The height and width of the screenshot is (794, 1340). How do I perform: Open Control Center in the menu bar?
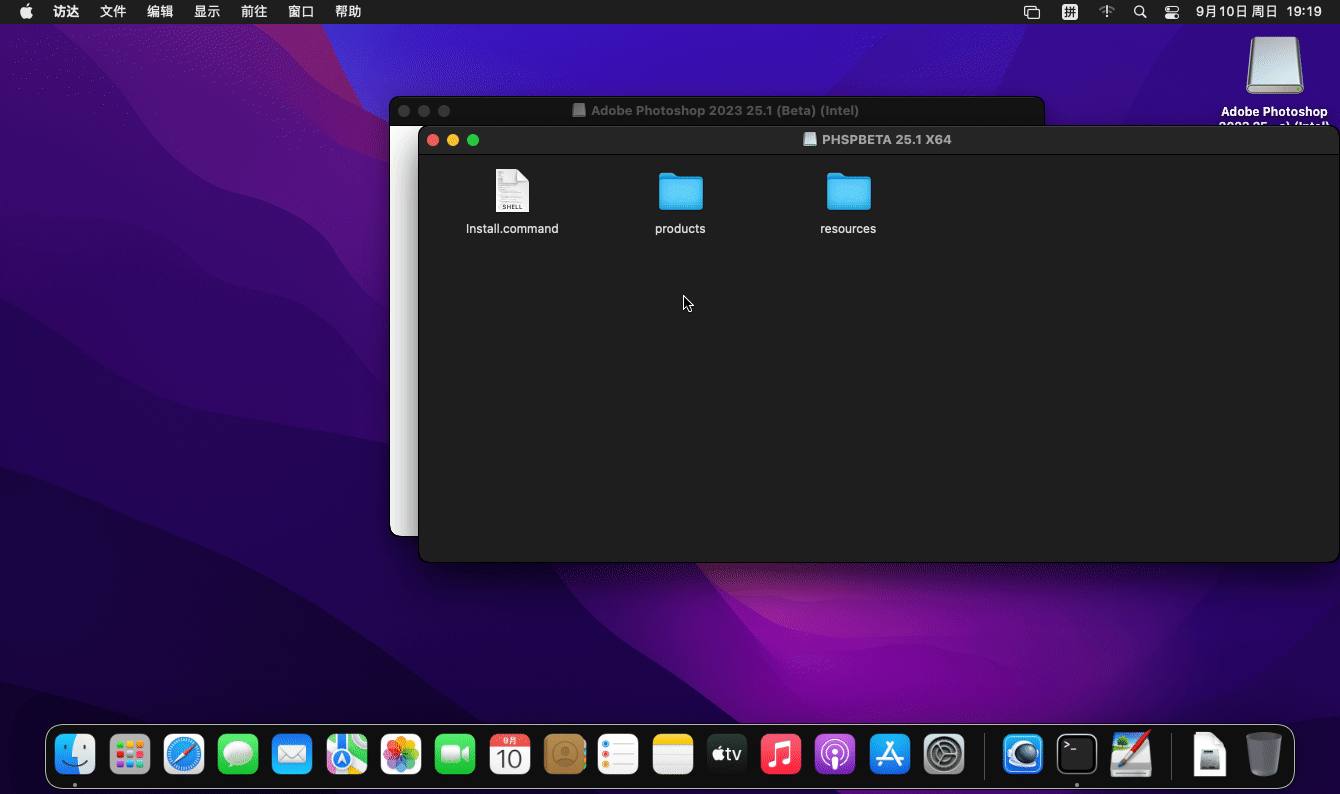point(1172,12)
